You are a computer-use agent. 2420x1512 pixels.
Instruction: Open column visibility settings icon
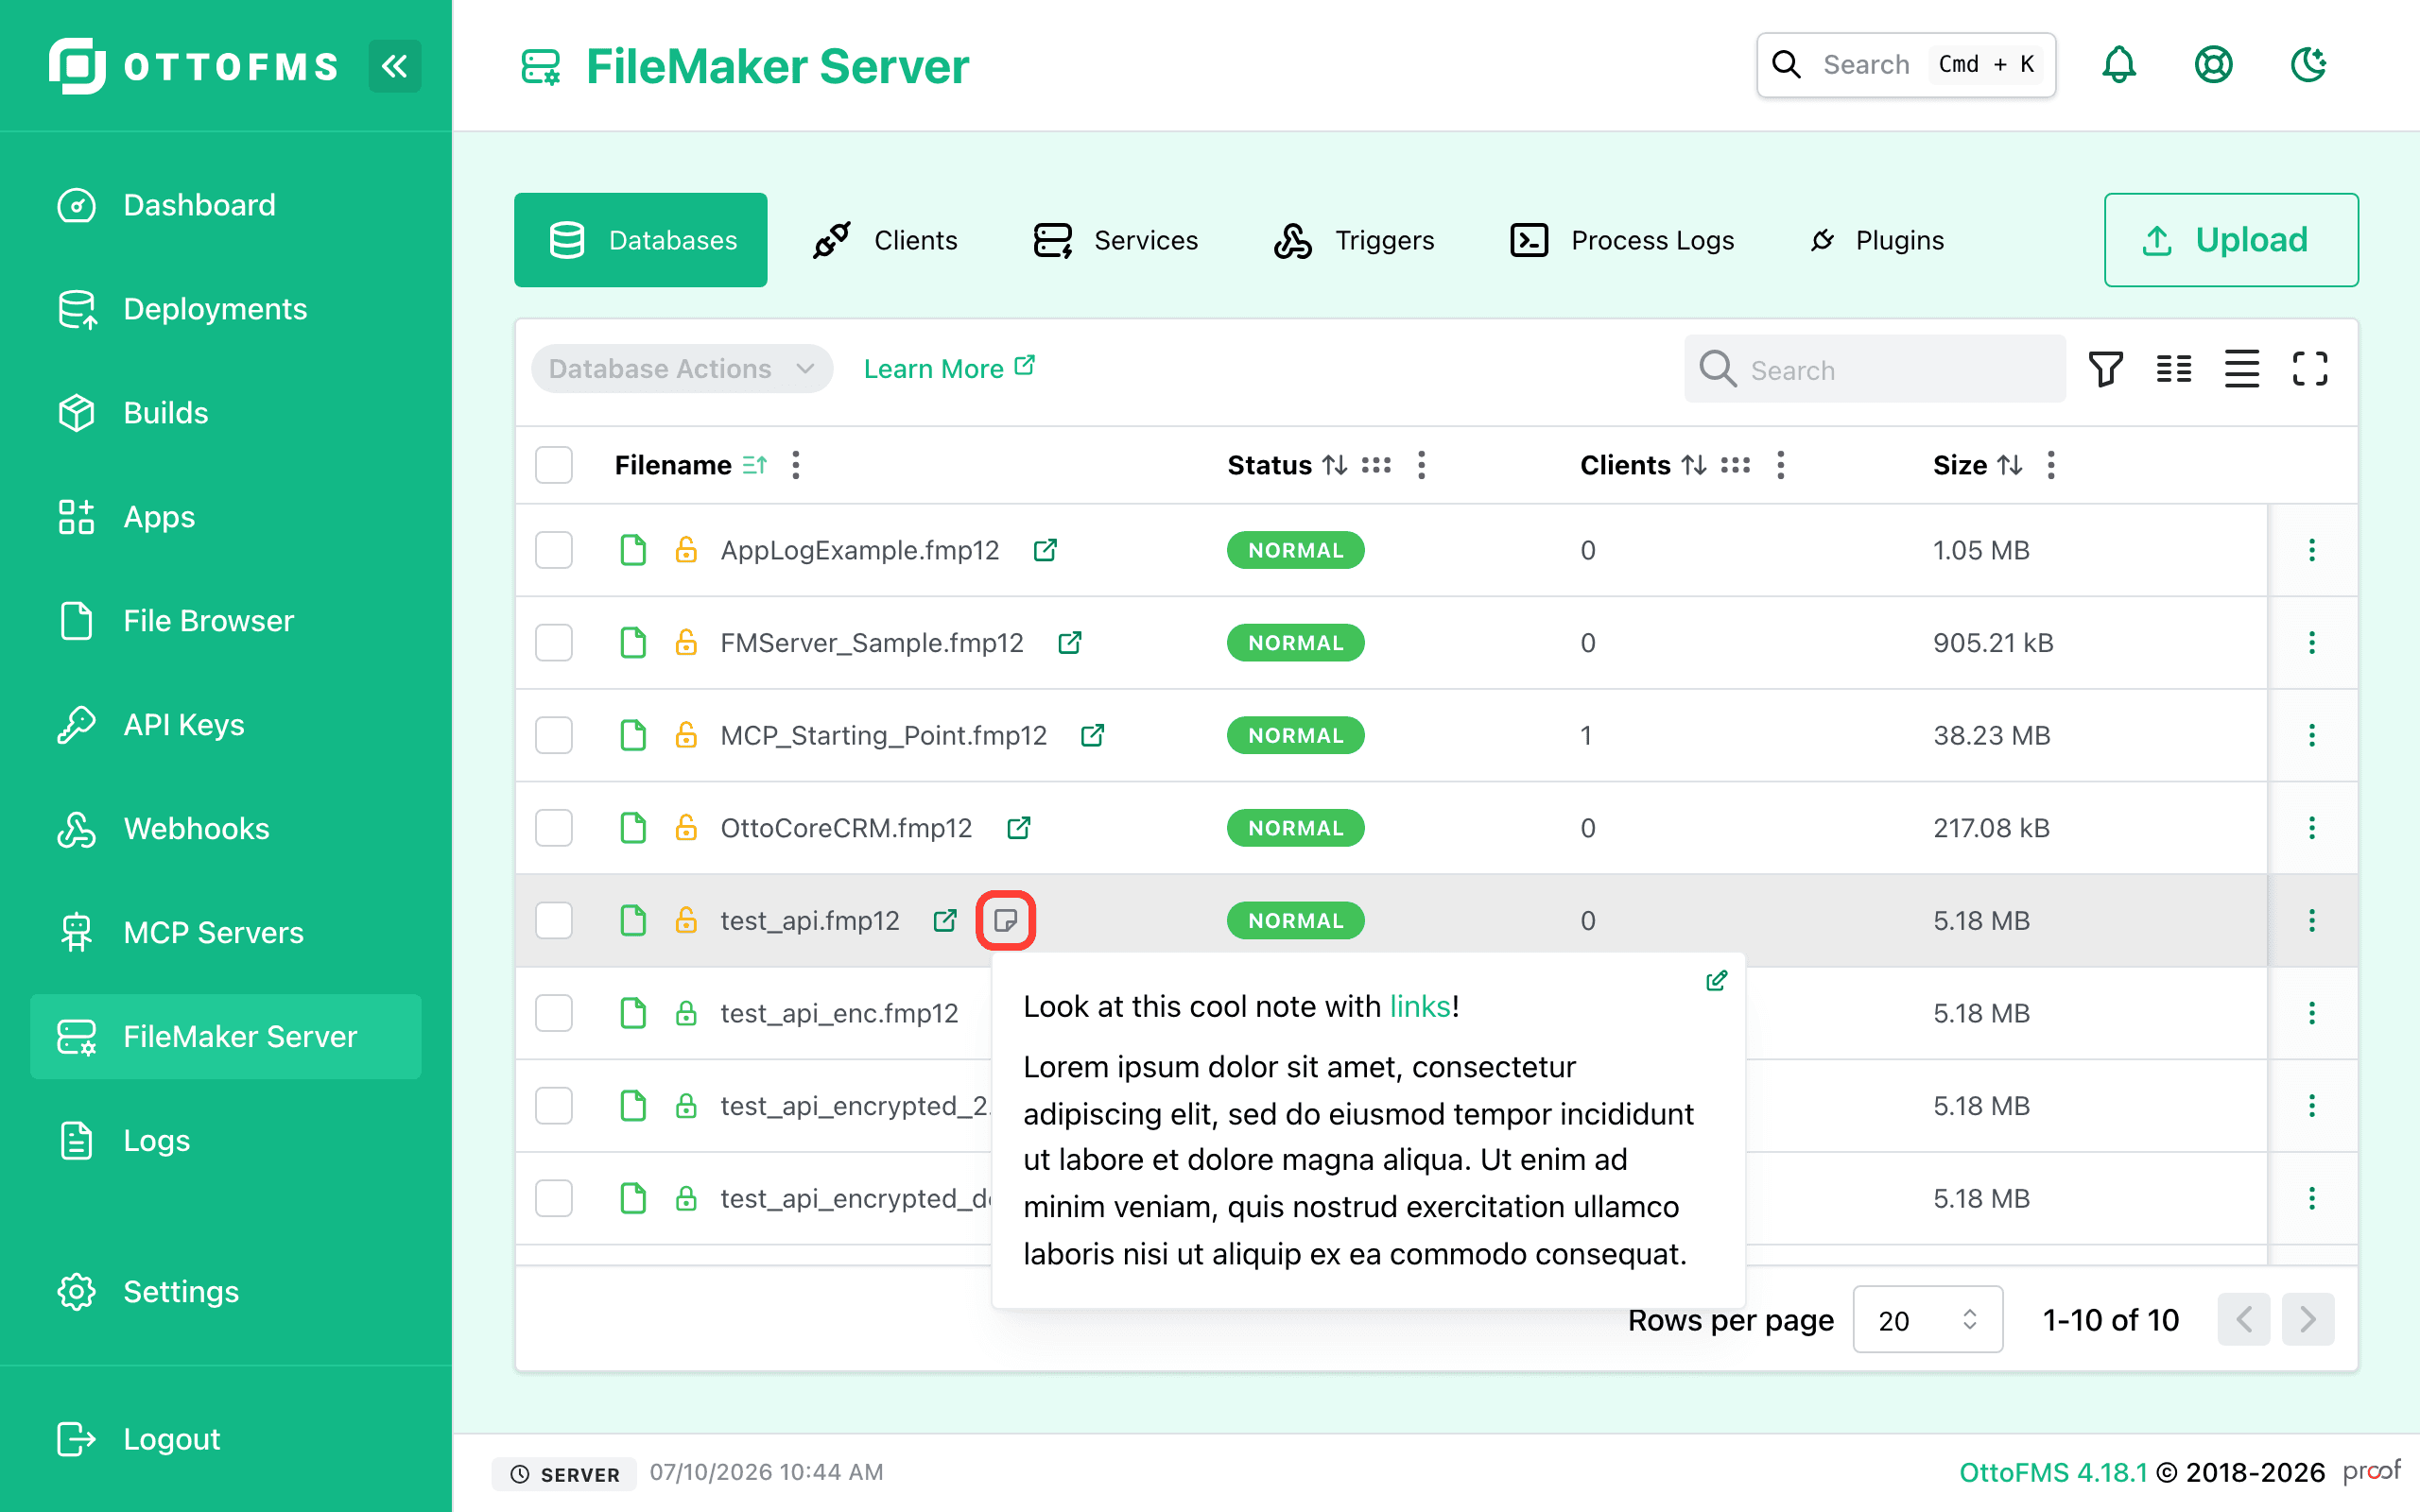click(x=2173, y=369)
